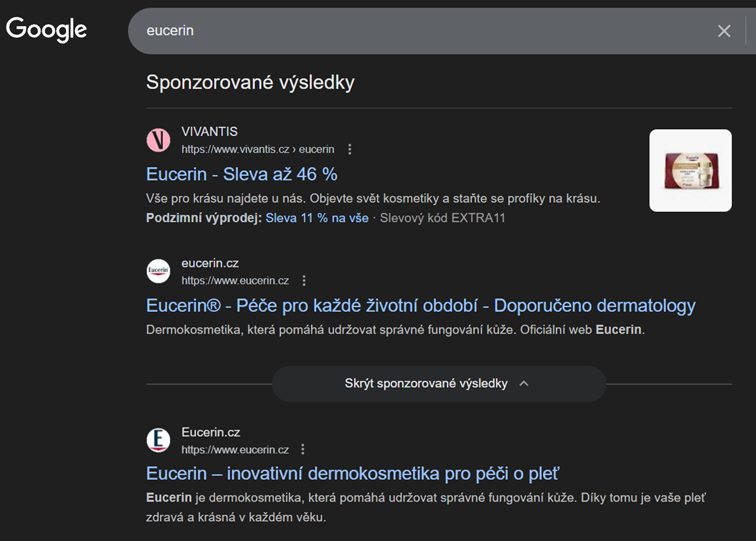Open the Google logo homepage link
The image size is (756, 541).
click(46, 29)
